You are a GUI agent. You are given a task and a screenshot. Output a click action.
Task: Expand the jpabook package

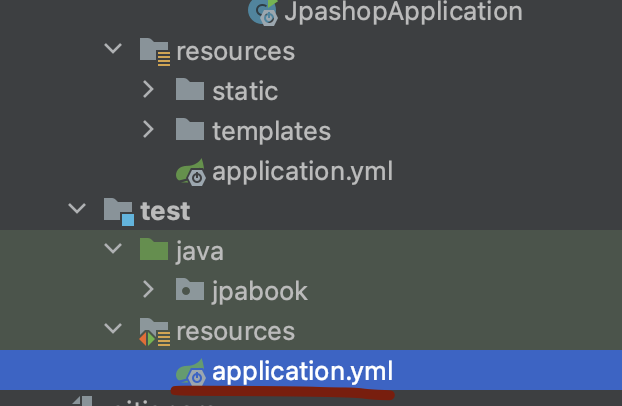[x=148, y=290]
